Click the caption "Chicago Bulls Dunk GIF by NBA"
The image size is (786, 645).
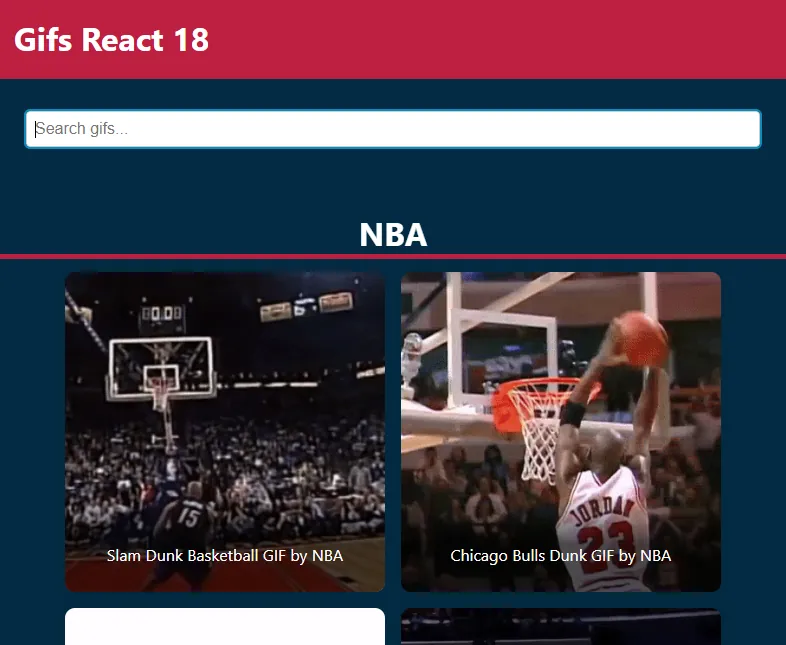(x=561, y=555)
